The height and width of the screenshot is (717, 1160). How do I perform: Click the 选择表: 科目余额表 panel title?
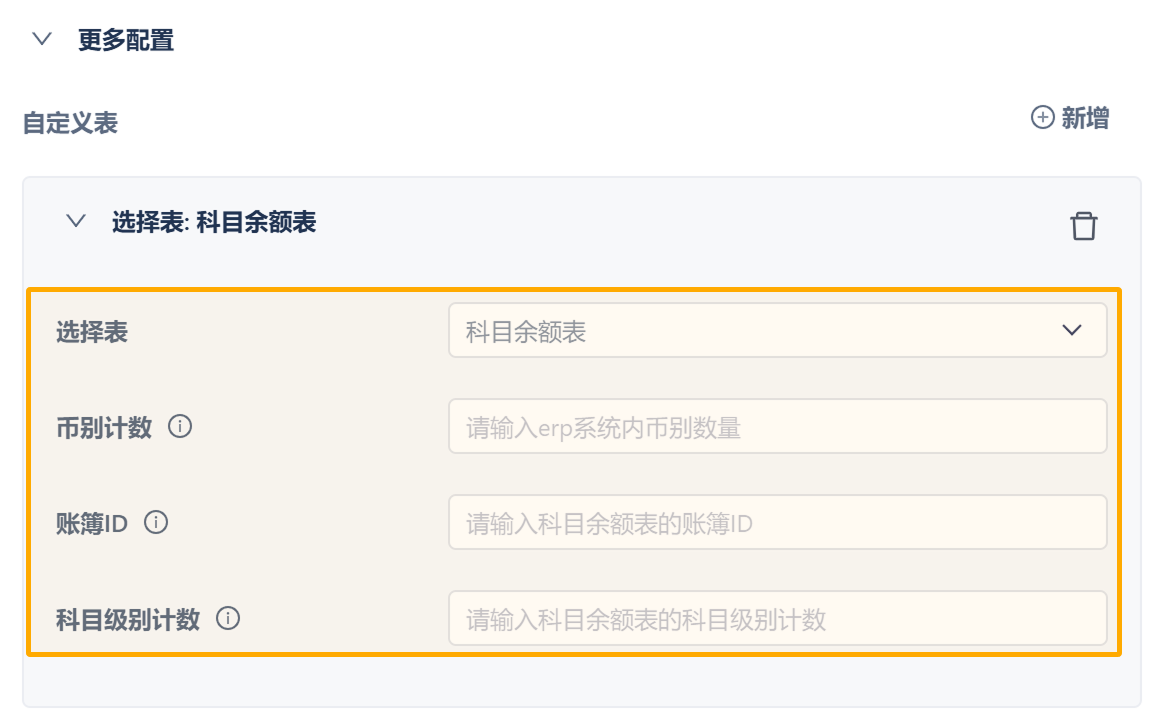214,222
